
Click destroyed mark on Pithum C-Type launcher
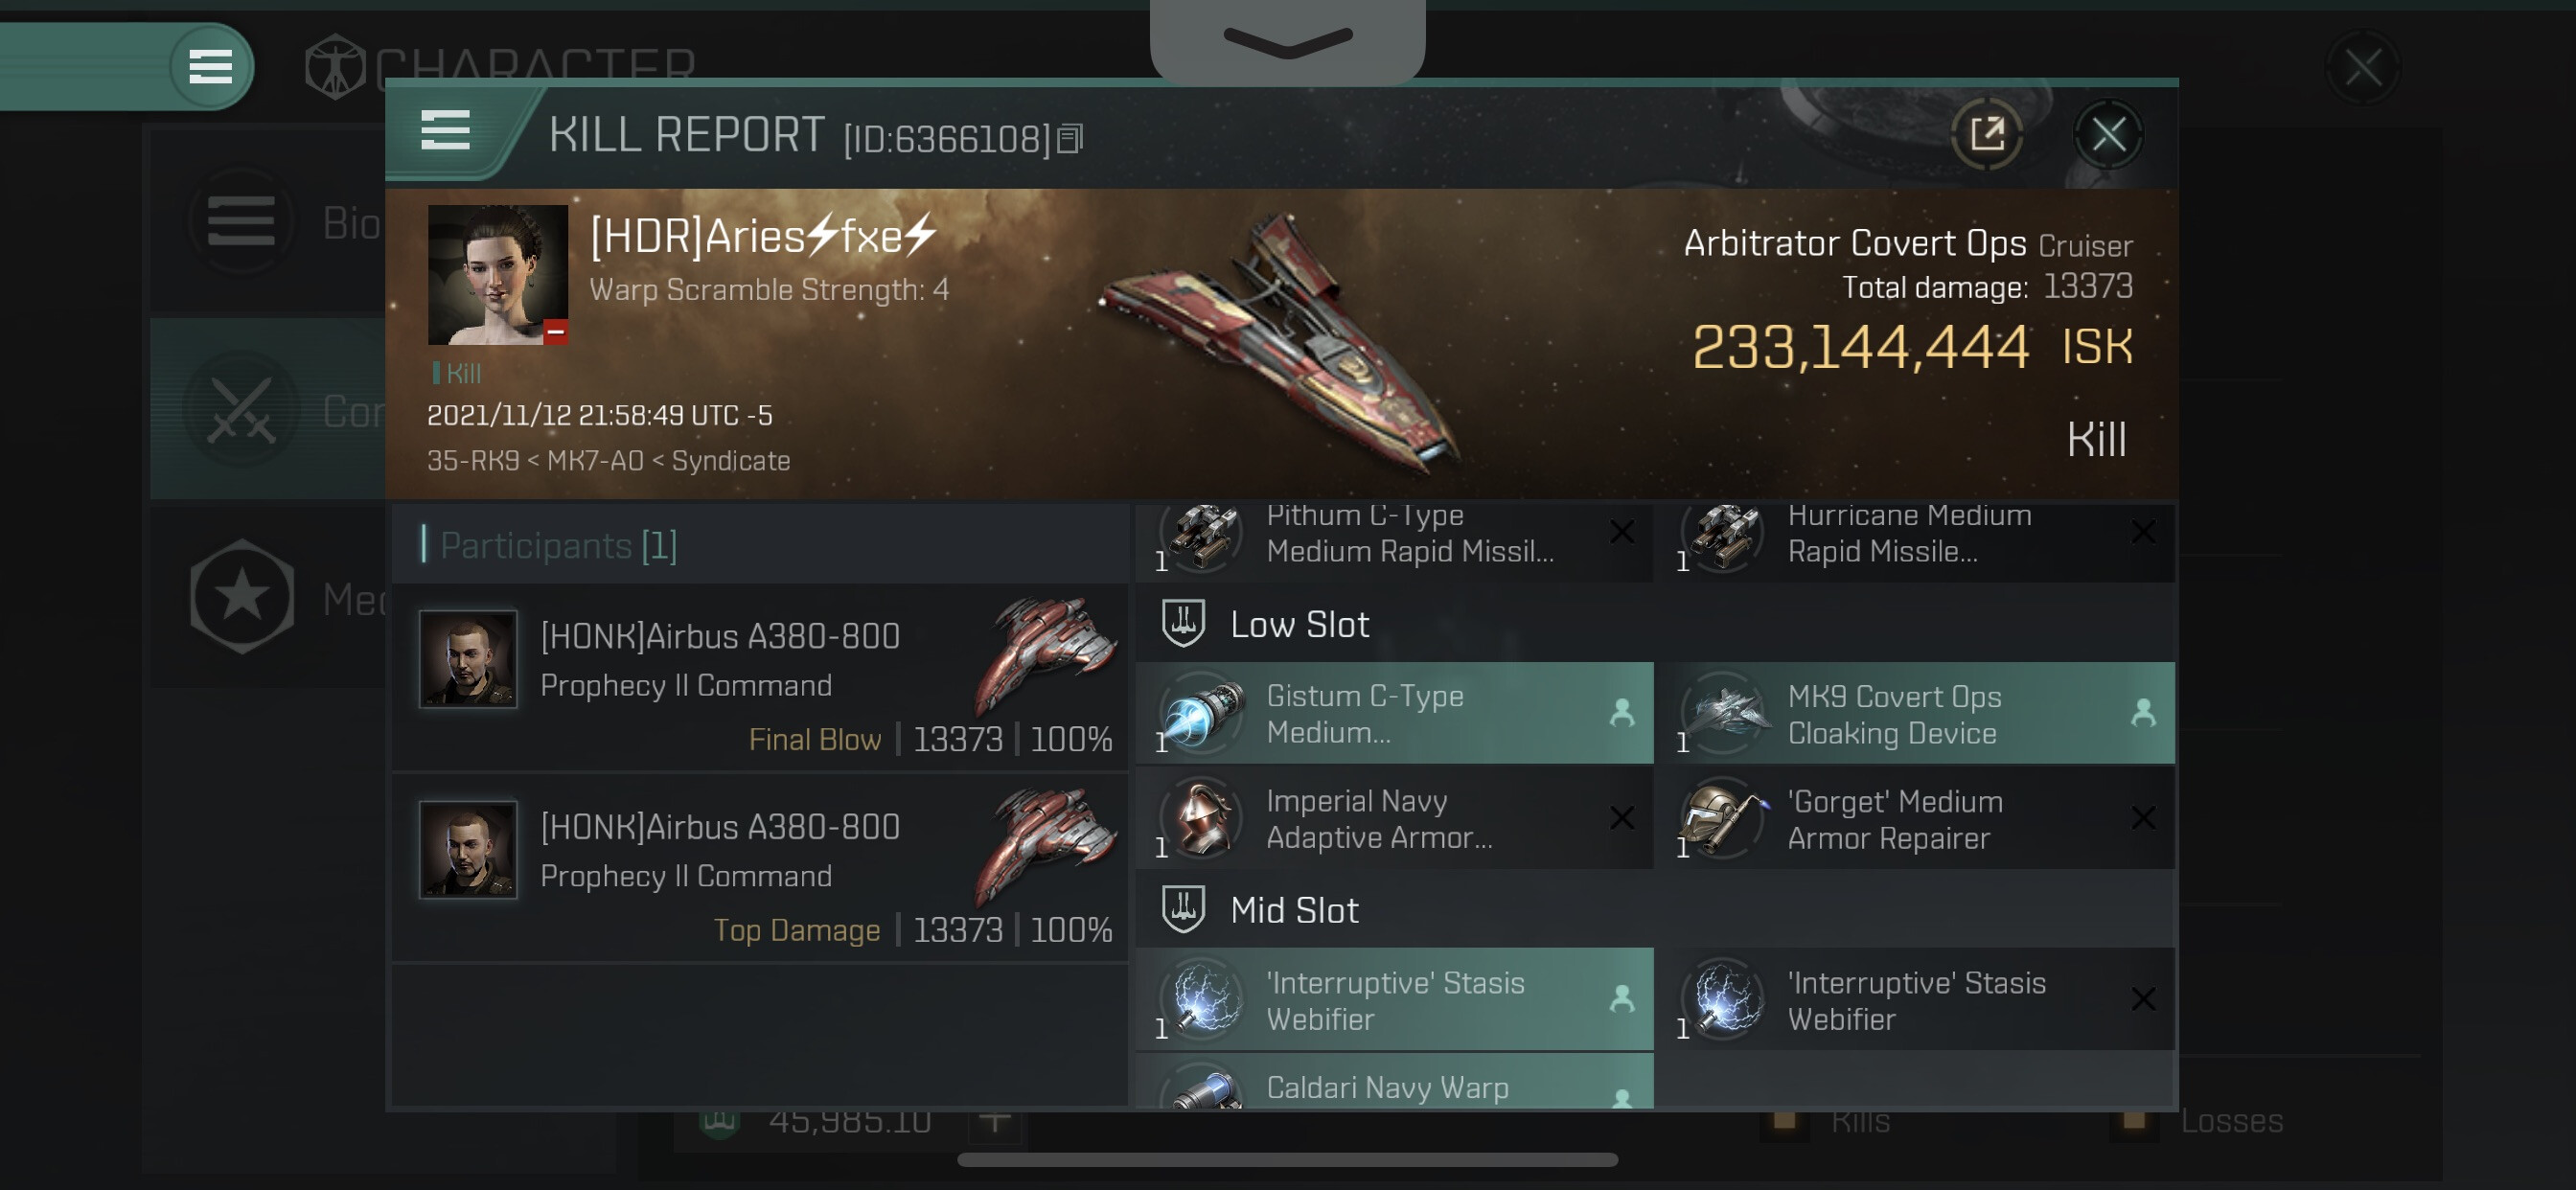pos(1621,533)
